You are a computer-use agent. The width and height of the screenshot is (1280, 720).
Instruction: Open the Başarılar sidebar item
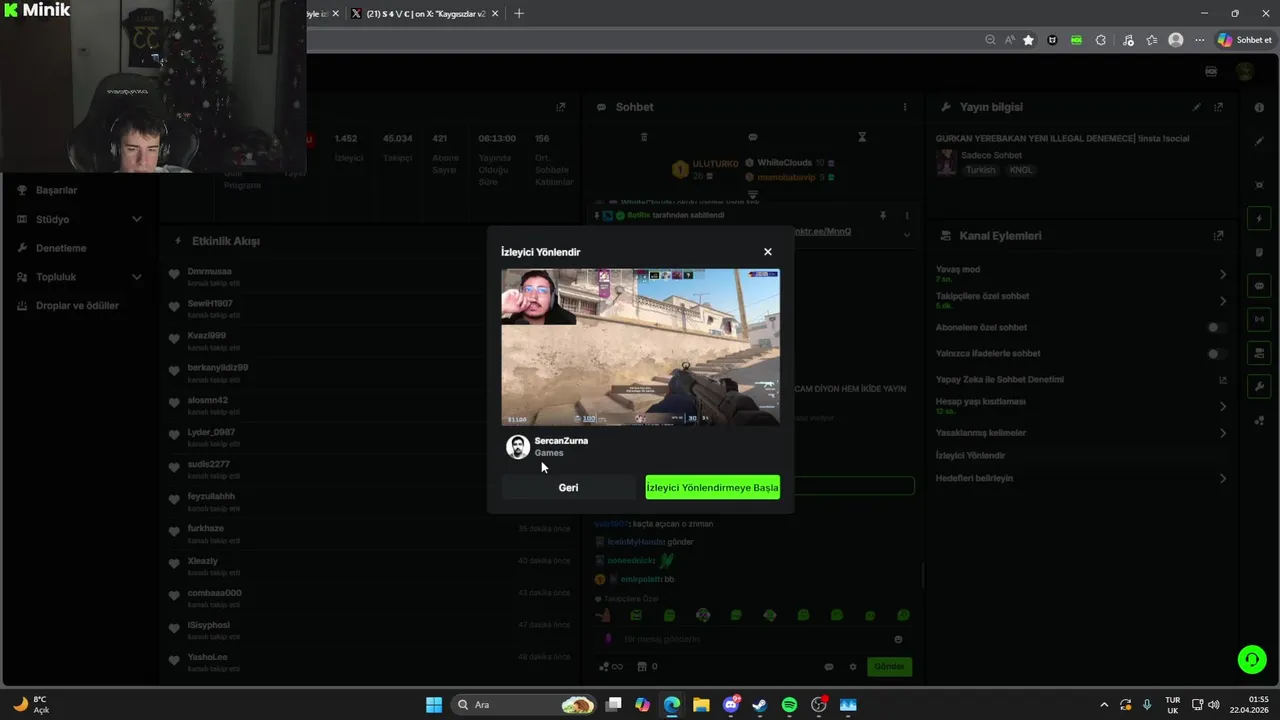tap(56, 190)
